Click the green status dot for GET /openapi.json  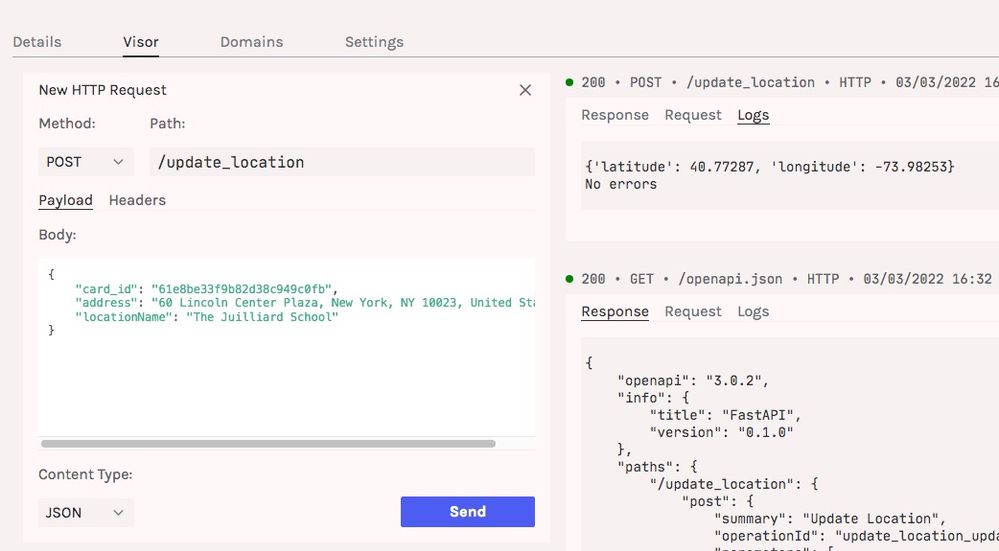click(570, 278)
